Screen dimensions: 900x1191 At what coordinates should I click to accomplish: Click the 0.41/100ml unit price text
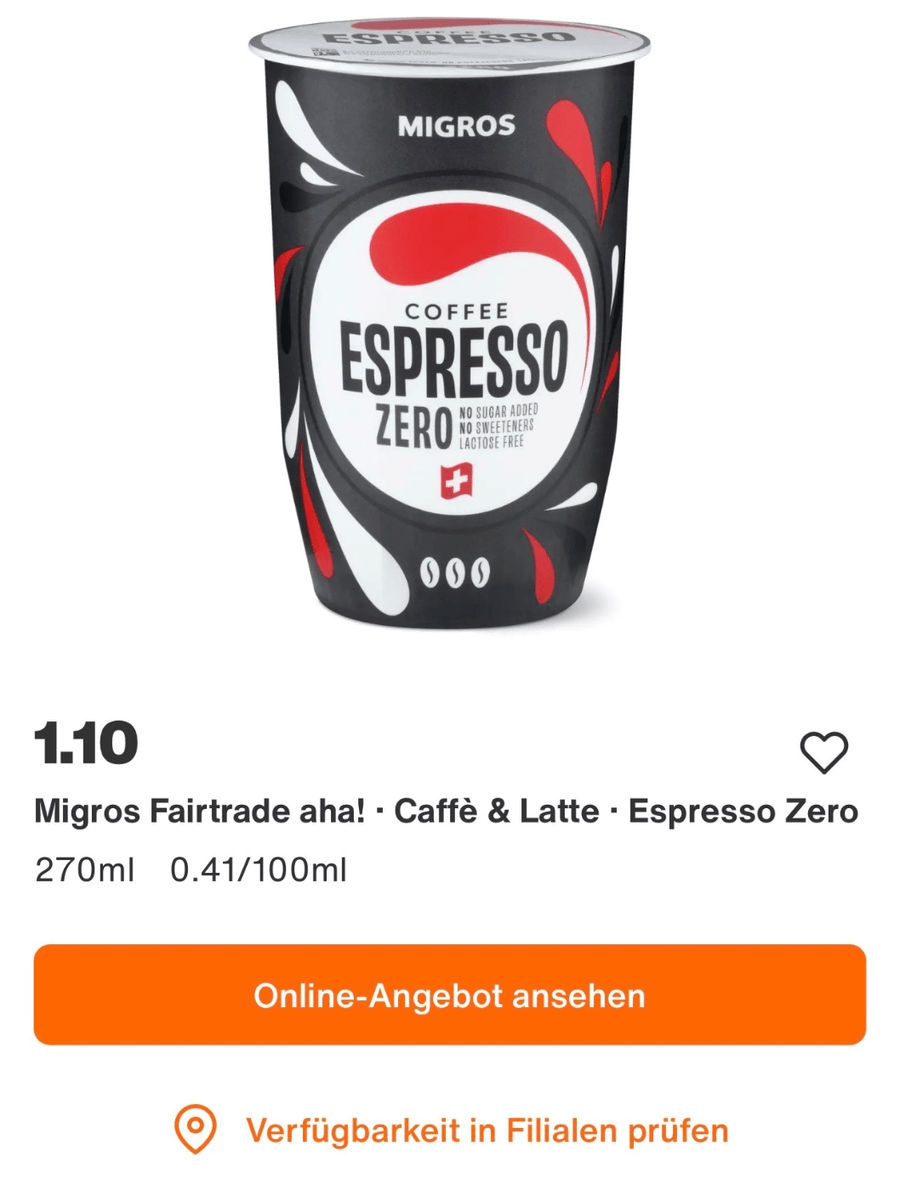(x=258, y=870)
